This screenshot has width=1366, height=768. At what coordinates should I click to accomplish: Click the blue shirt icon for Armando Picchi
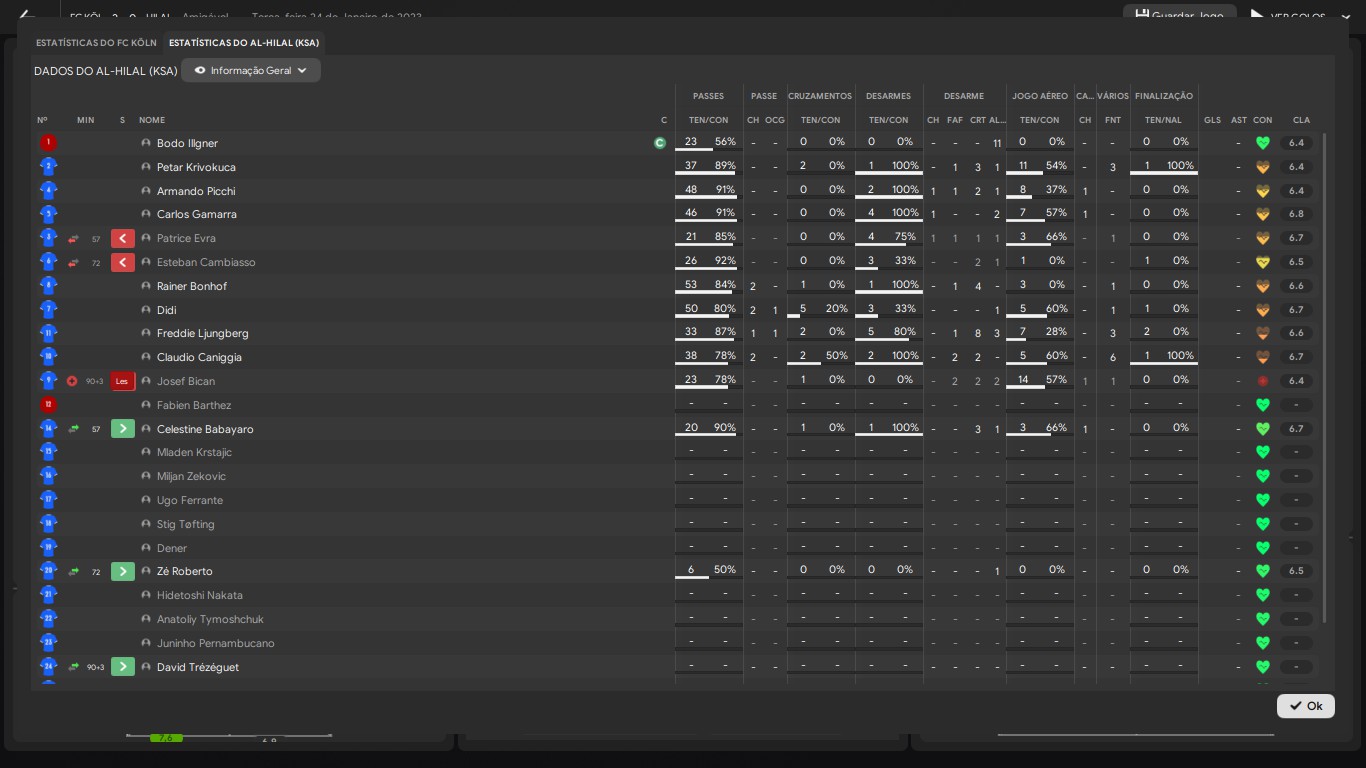tap(48, 191)
